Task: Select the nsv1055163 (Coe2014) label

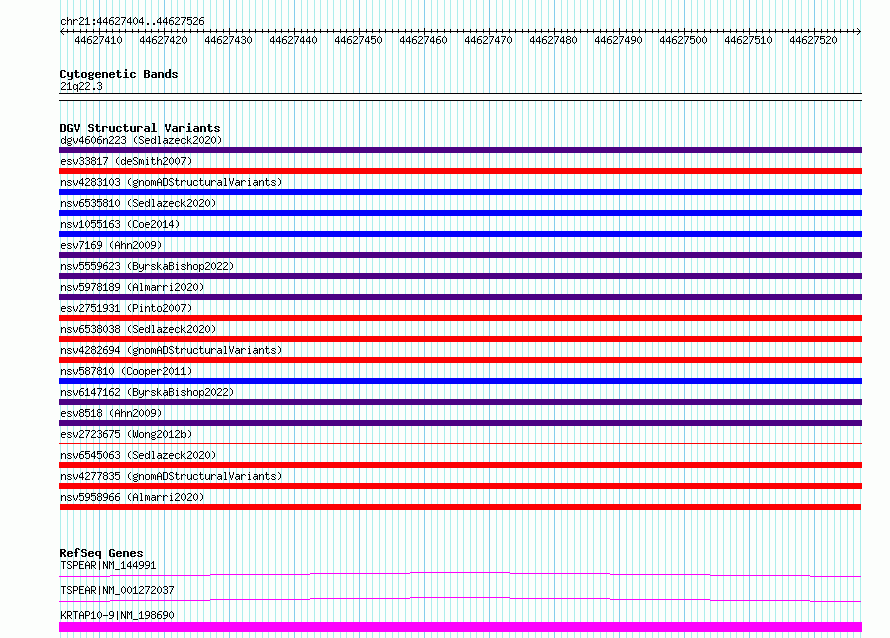Action: (120, 224)
